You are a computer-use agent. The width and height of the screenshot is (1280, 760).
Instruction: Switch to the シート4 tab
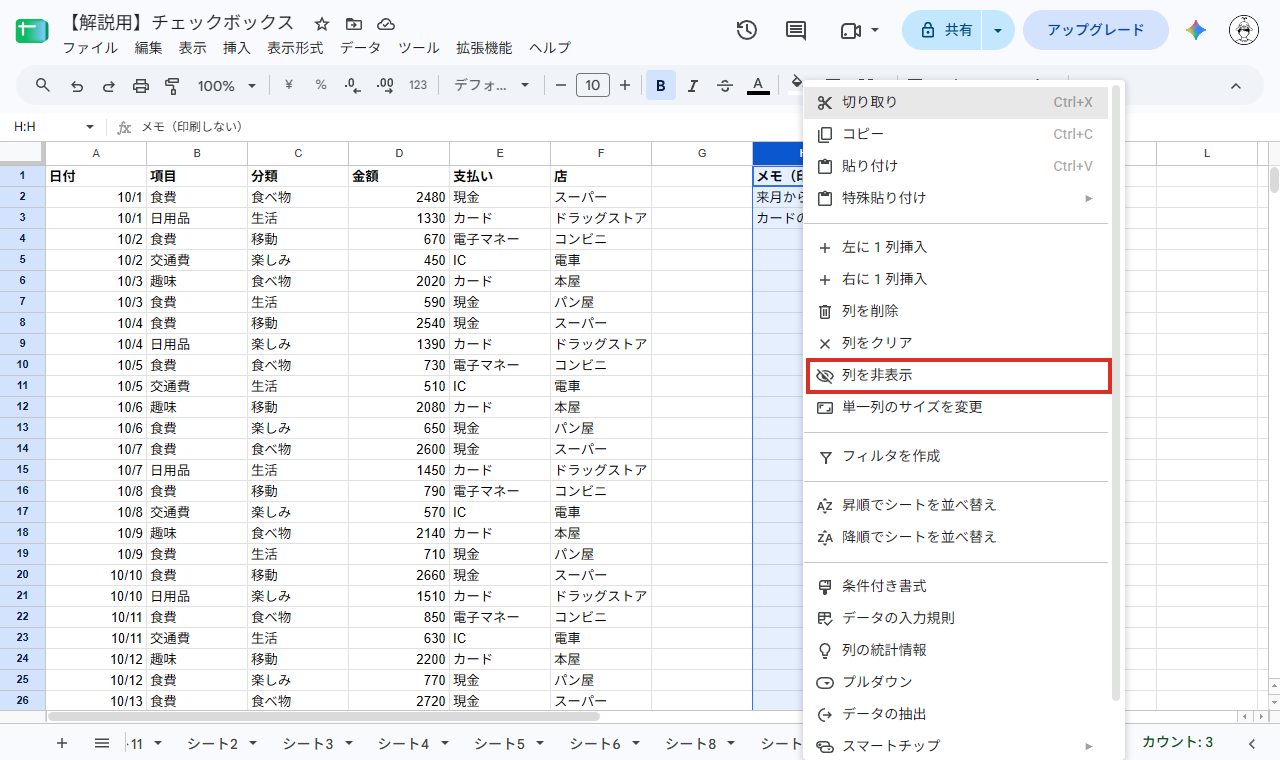point(403,743)
